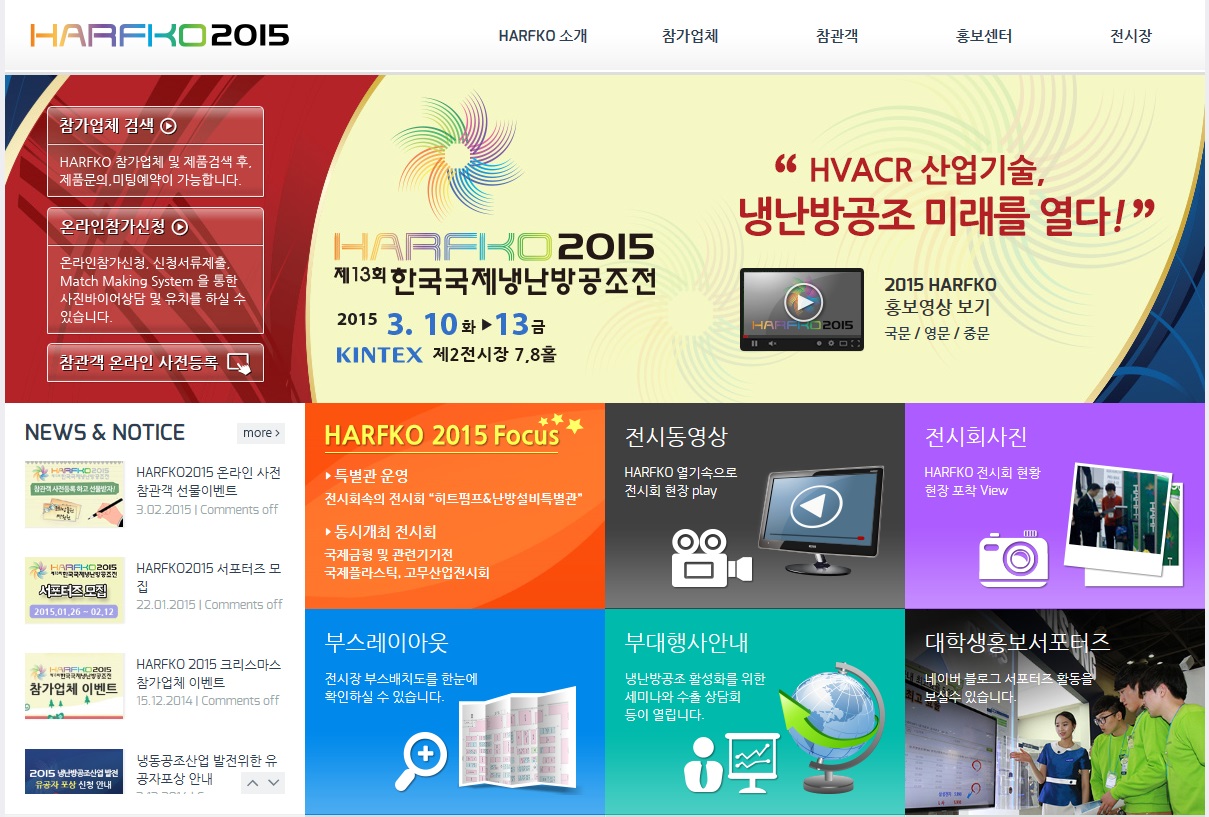1209x817 pixels.
Task: Watch the promo video in 영문
Action: click(x=937, y=333)
